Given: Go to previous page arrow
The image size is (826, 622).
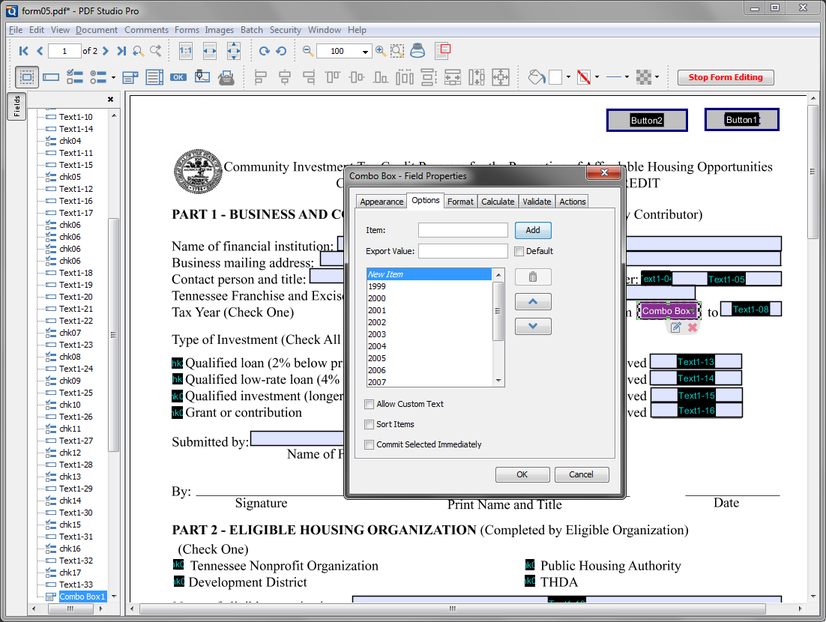Looking at the screenshot, I should pos(40,51).
